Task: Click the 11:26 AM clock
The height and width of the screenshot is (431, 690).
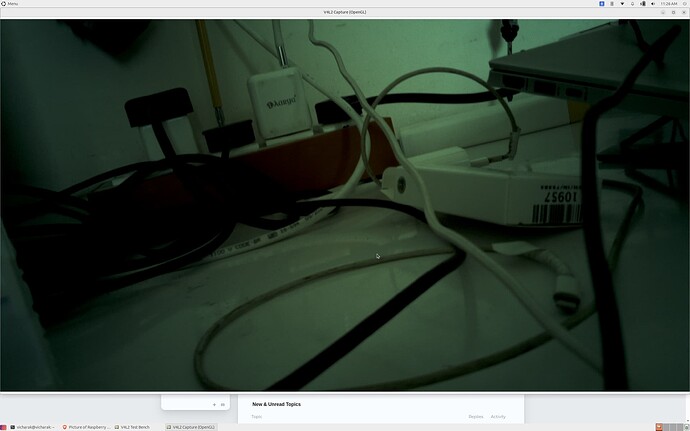Action: (669, 4)
